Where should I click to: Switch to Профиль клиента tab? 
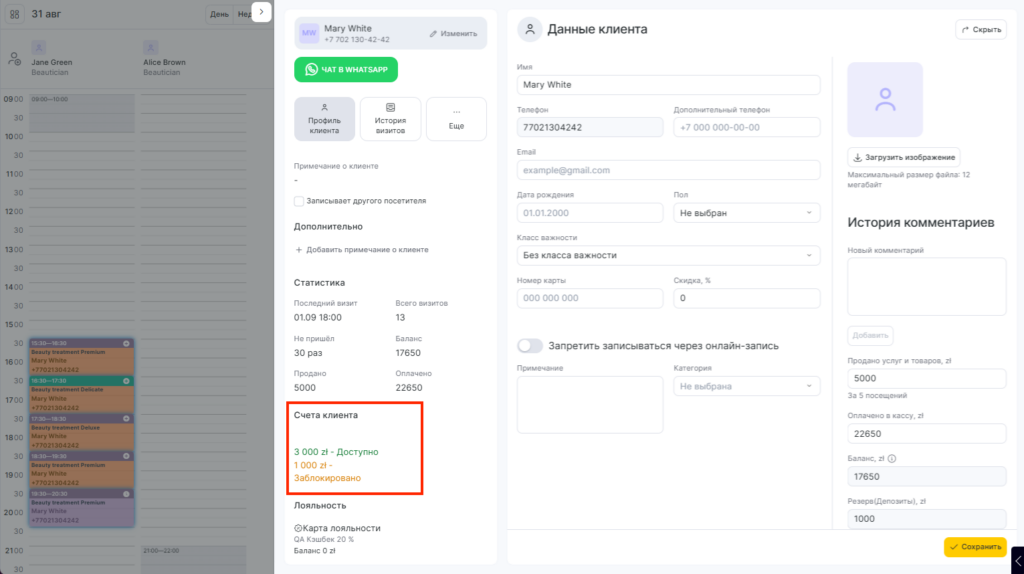tap(325, 119)
